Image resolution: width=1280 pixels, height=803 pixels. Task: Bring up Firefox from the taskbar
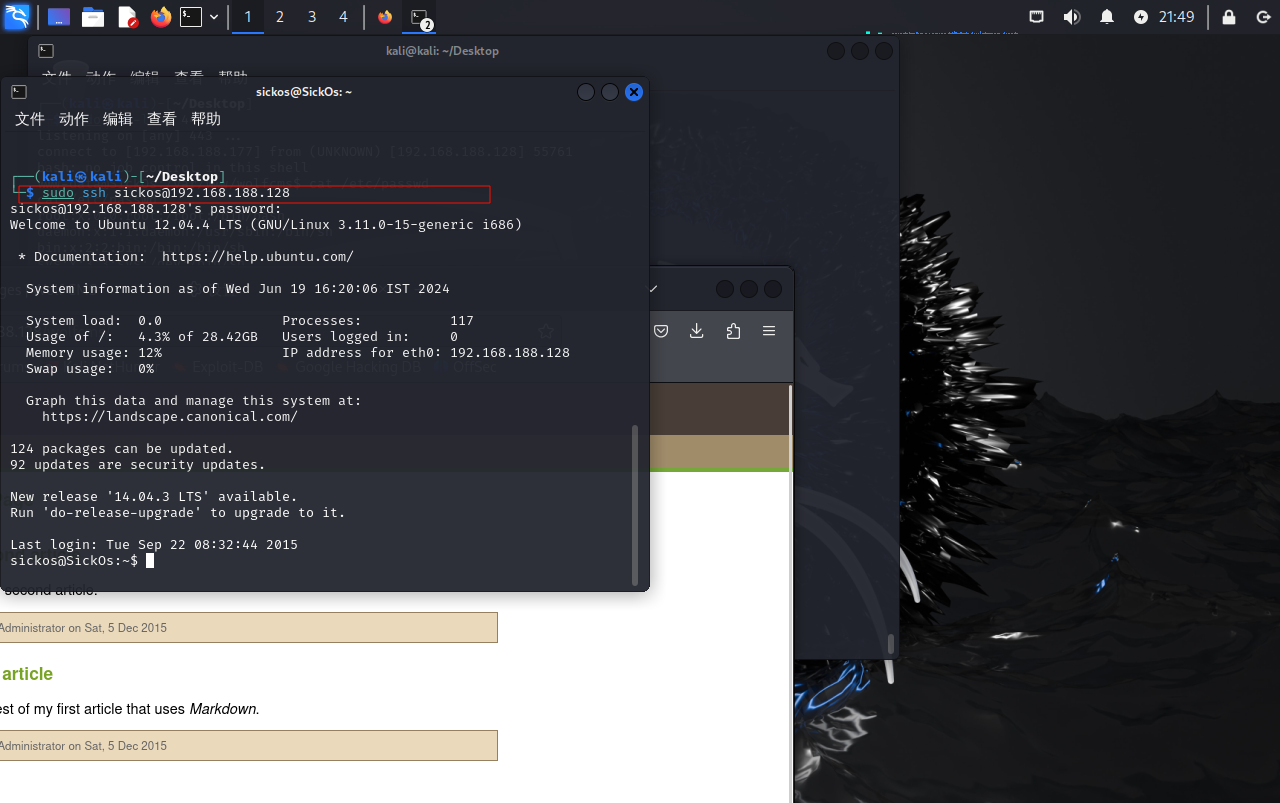pos(385,17)
